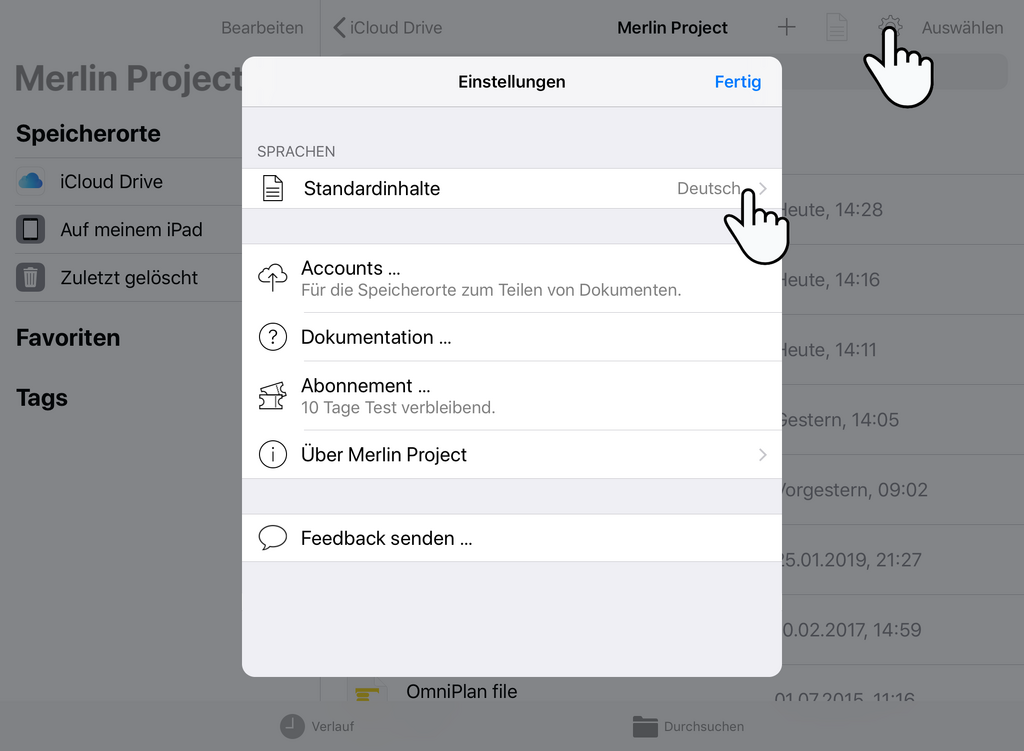Tap the Feedback senden speech bubble icon
The image size is (1024, 751).
pos(273,538)
